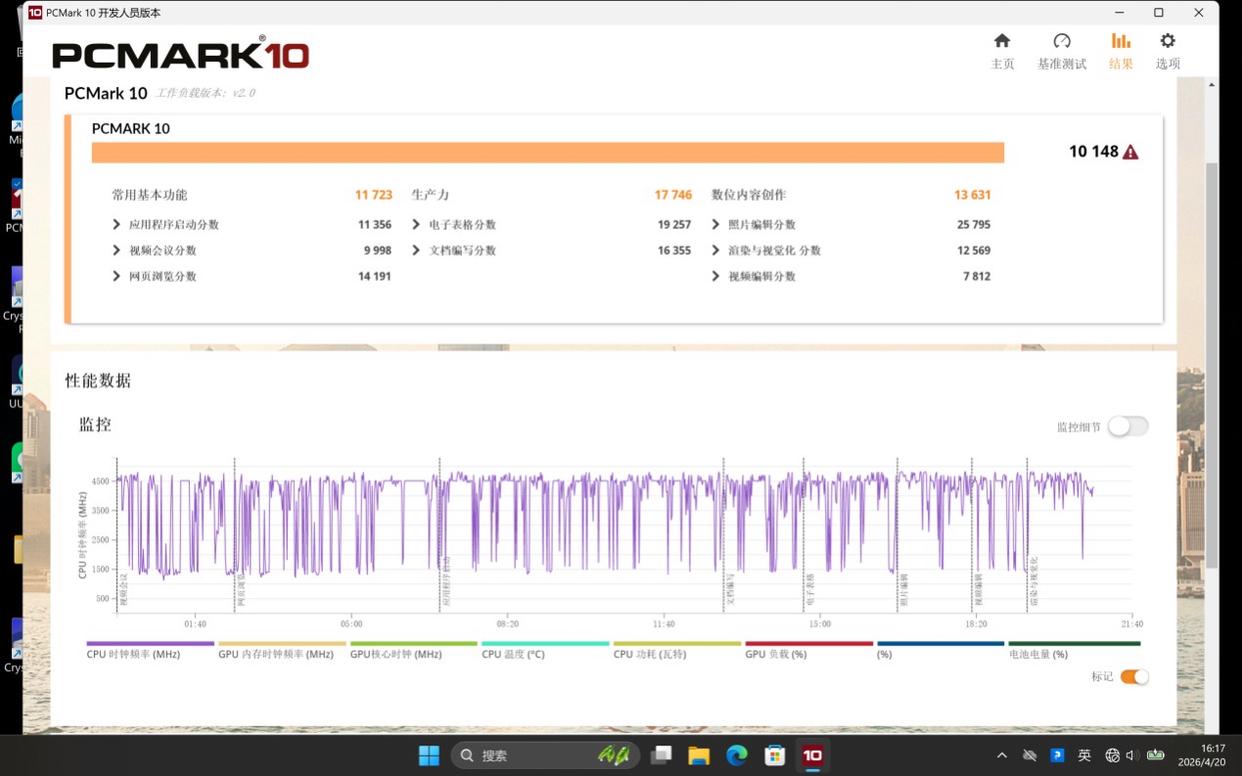Image resolution: width=1242 pixels, height=776 pixels.
Task: Click the 监控 chart heading
Action: 95,425
